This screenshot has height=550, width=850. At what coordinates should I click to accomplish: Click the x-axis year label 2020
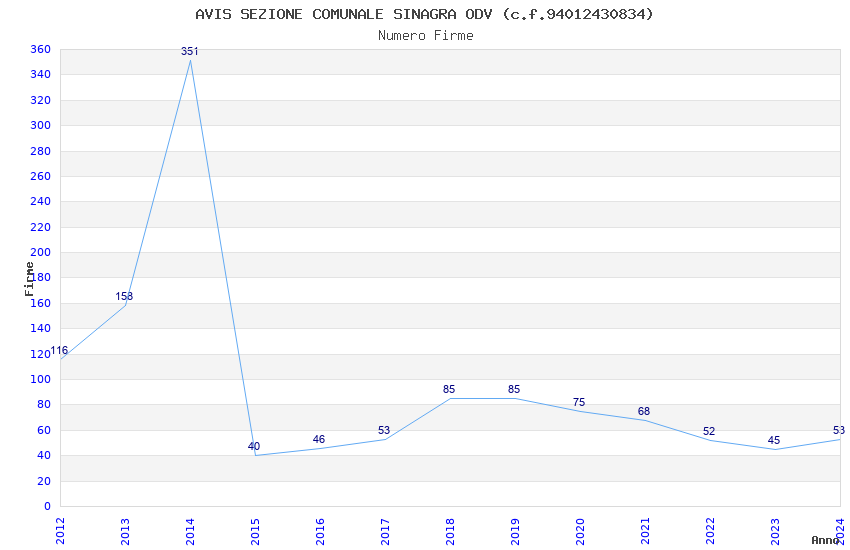(x=581, y=531)
